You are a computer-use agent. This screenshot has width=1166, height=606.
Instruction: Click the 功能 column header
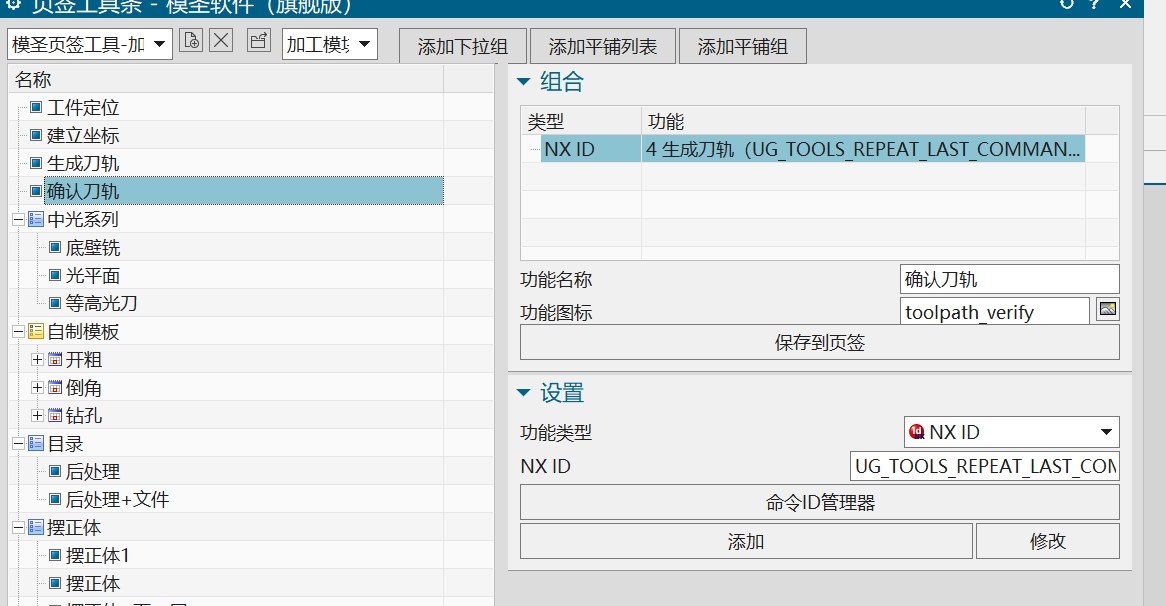tap(863, 121)
